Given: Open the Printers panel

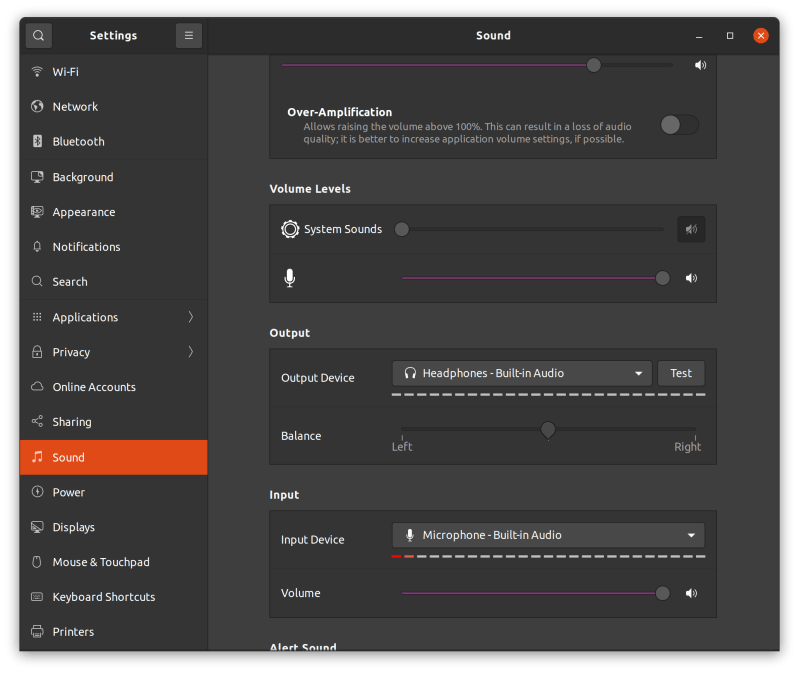Looking at the screenshot, I should [114, 632].
